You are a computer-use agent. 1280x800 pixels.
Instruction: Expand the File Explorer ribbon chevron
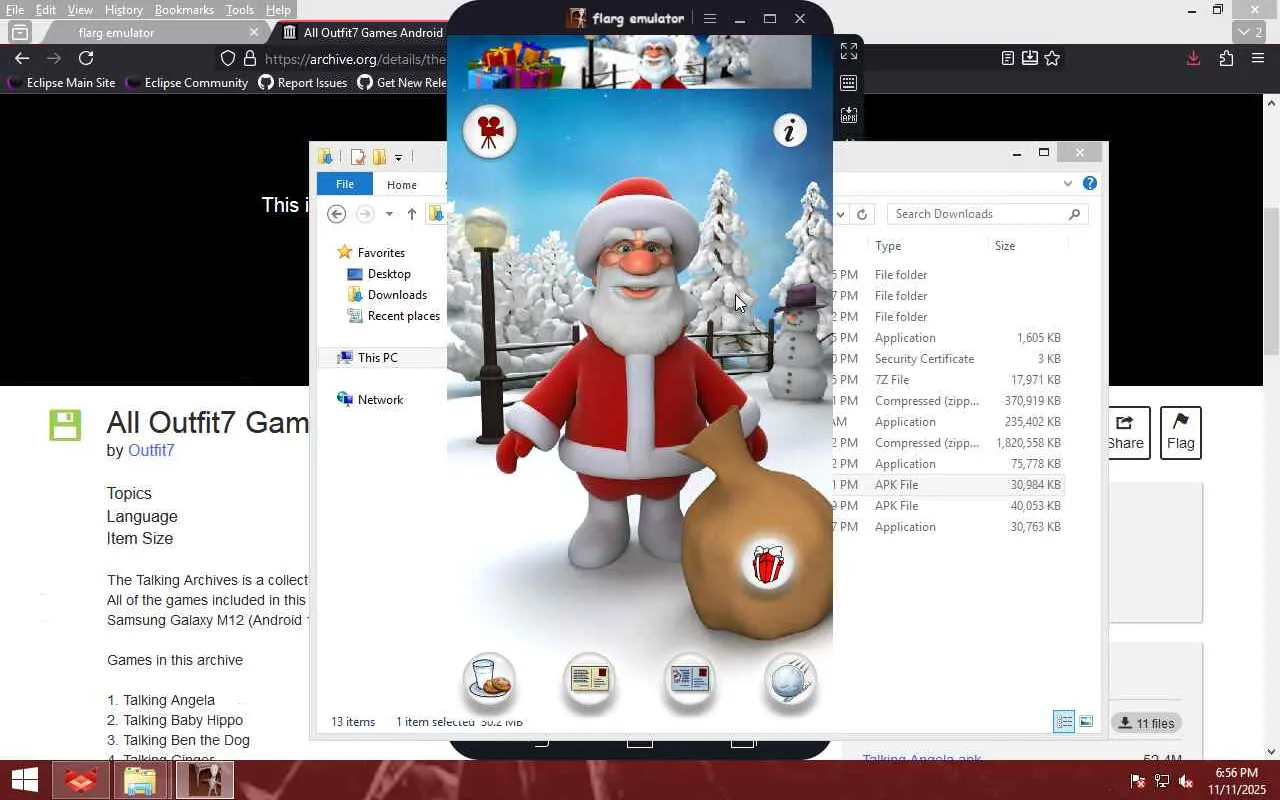pyautogui.click(x=1068, y=184)
